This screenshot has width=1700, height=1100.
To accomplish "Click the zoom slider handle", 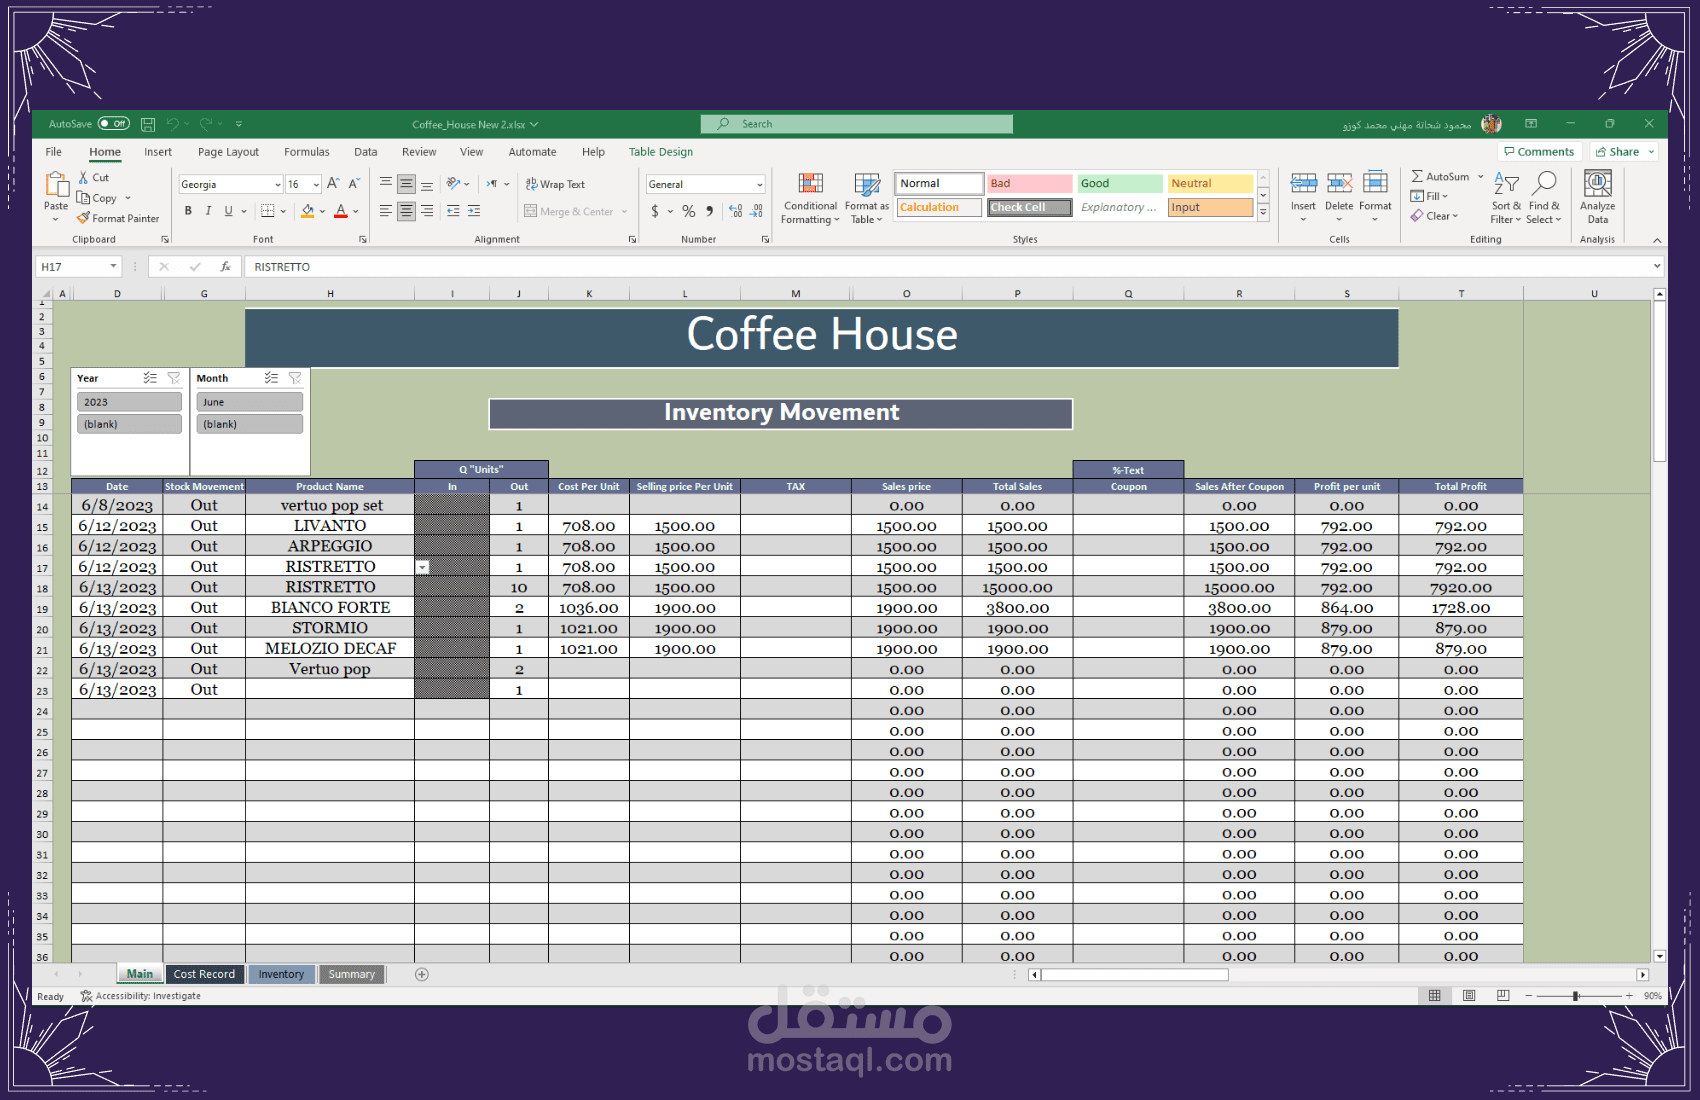I will 1576,996.
